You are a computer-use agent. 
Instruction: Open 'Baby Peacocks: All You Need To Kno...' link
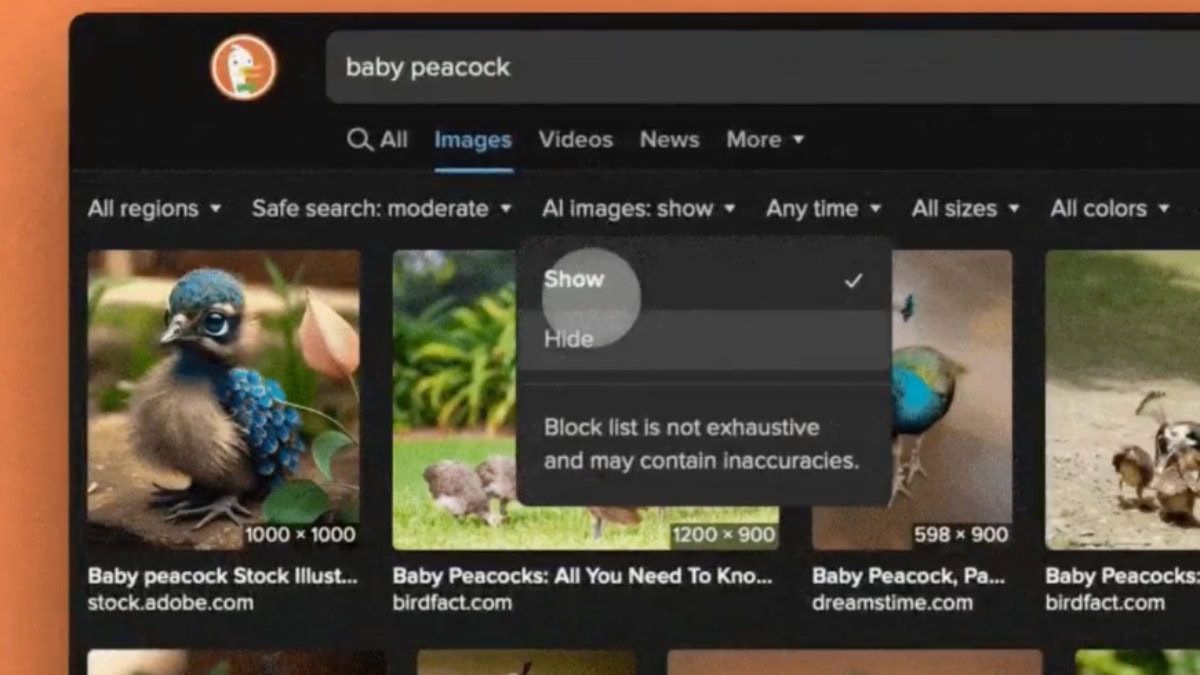(x=582, y=576)
